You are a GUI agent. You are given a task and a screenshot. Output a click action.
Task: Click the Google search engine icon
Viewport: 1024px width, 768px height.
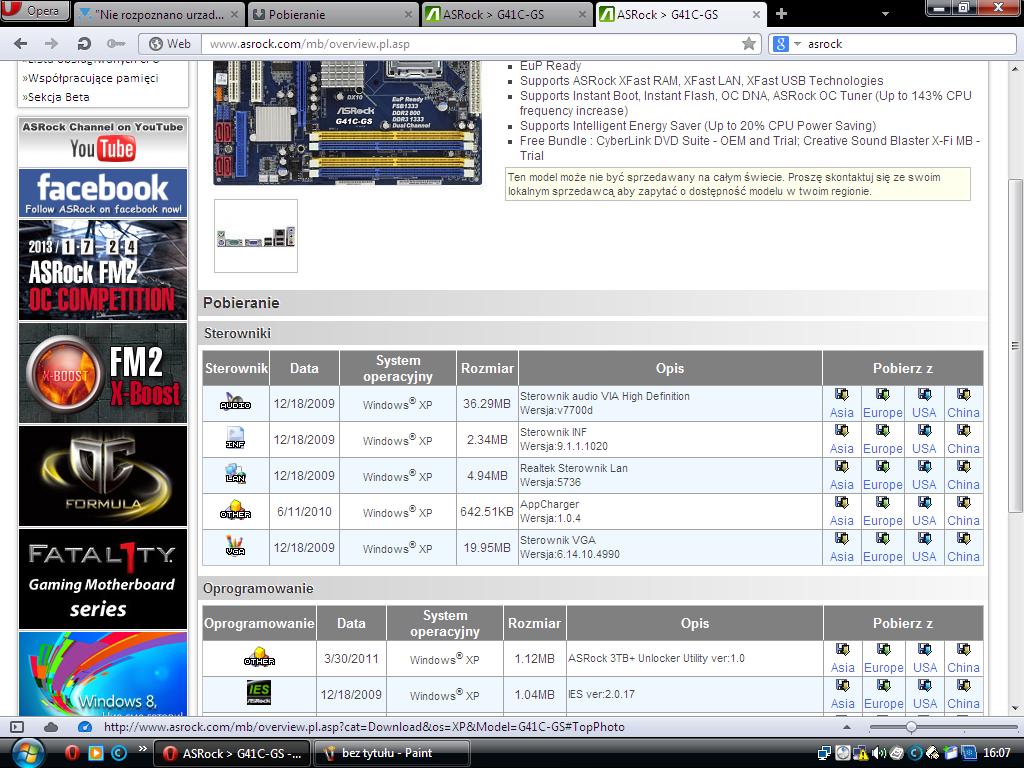click(780, 44)
